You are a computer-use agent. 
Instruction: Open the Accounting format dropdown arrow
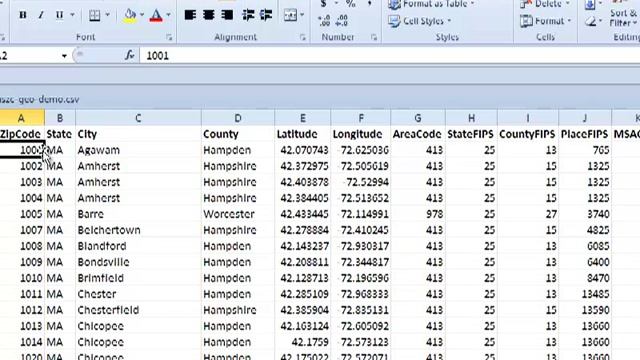pos(336,4)
